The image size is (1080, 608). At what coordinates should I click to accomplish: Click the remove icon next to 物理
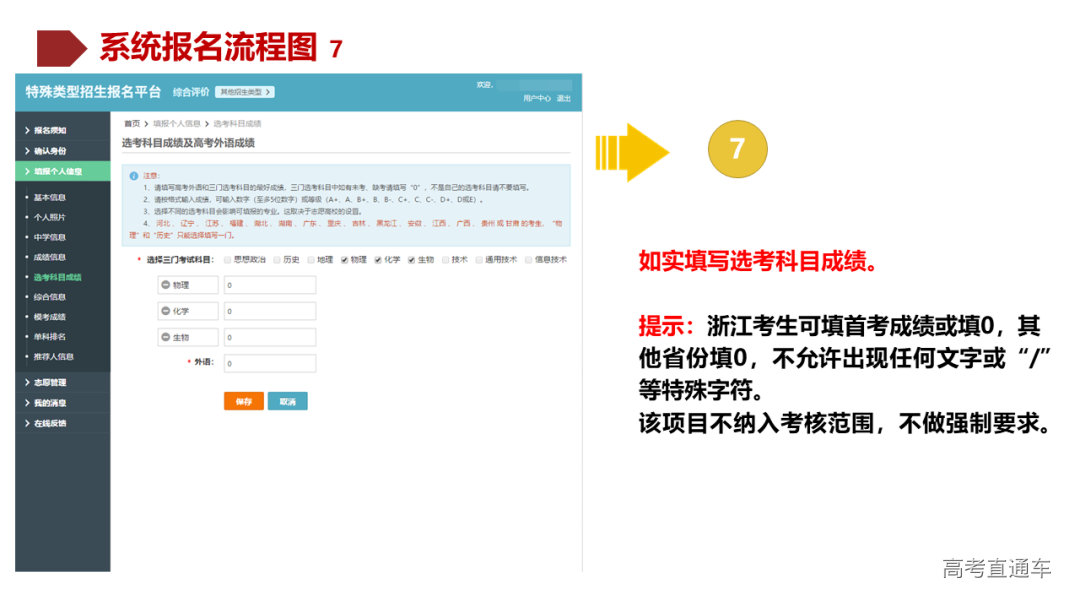[x=166, y=286]
